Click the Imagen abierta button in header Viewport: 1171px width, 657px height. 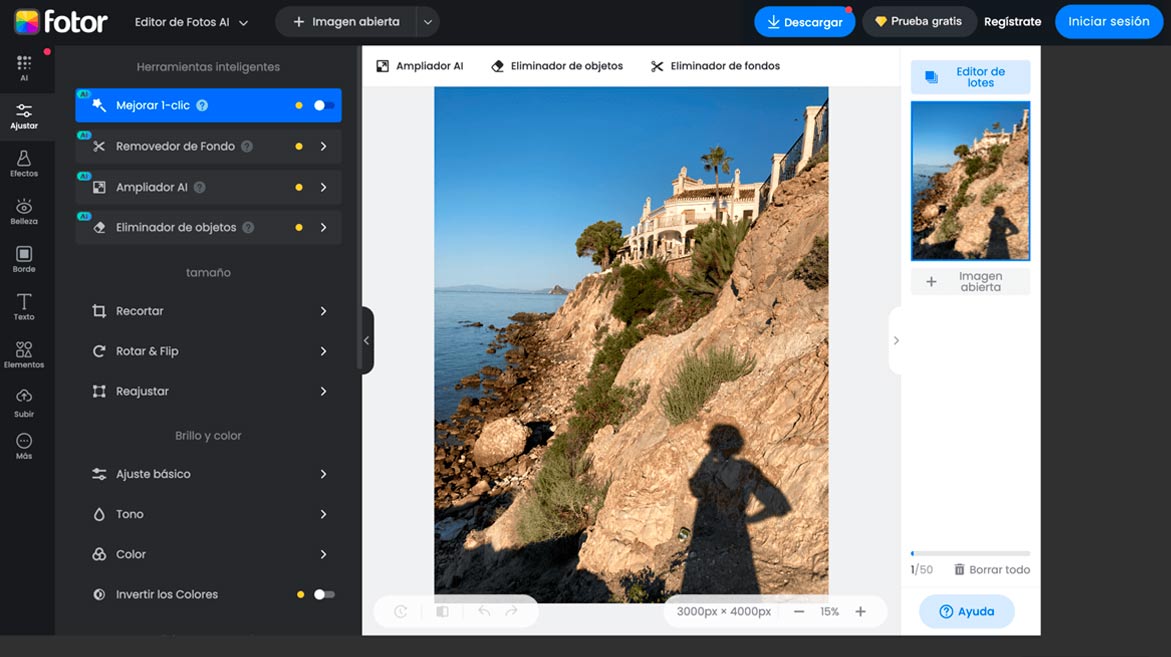[x=346, y=22]
